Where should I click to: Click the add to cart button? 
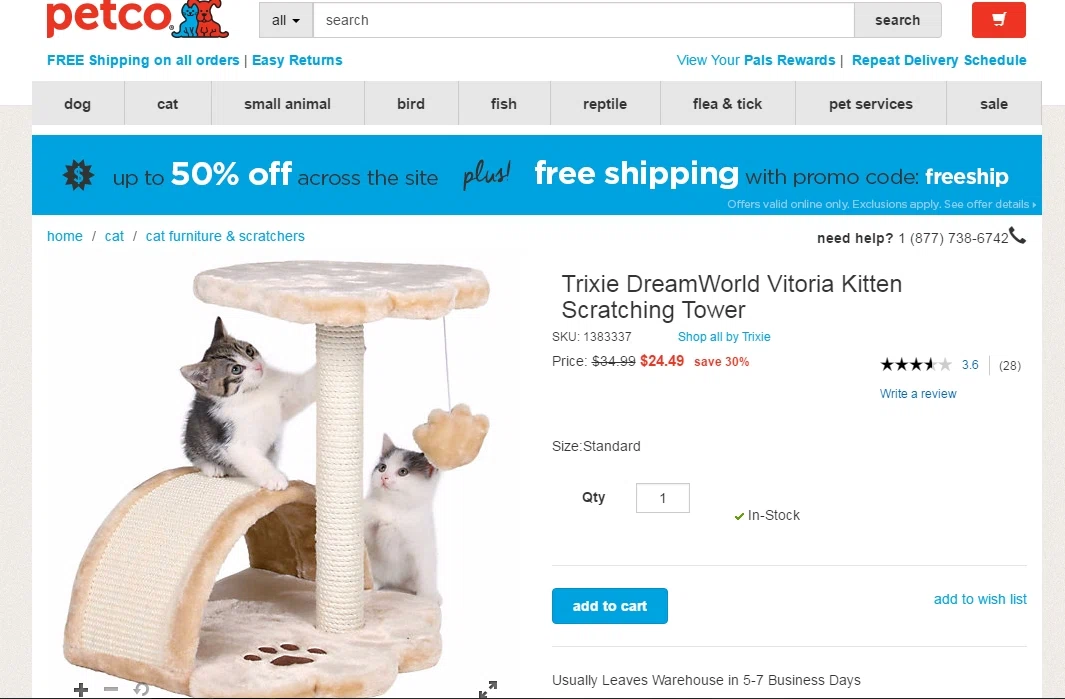click(610, 606)
